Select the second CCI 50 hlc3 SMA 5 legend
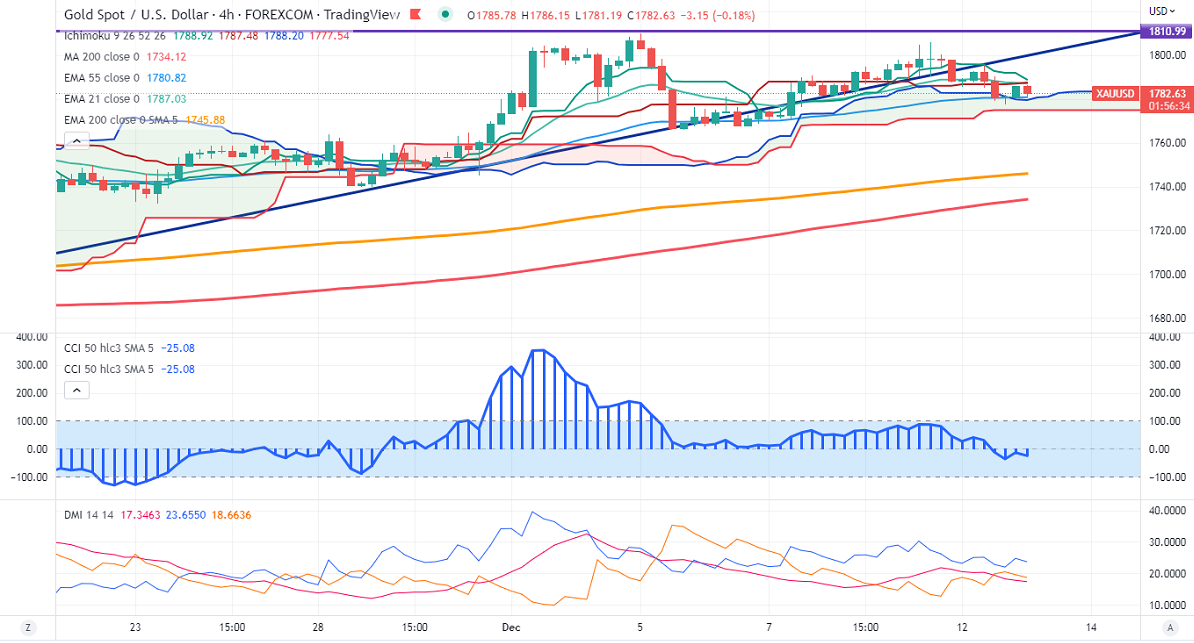This screenshot has height=643, width=1194. click(109, 369)
